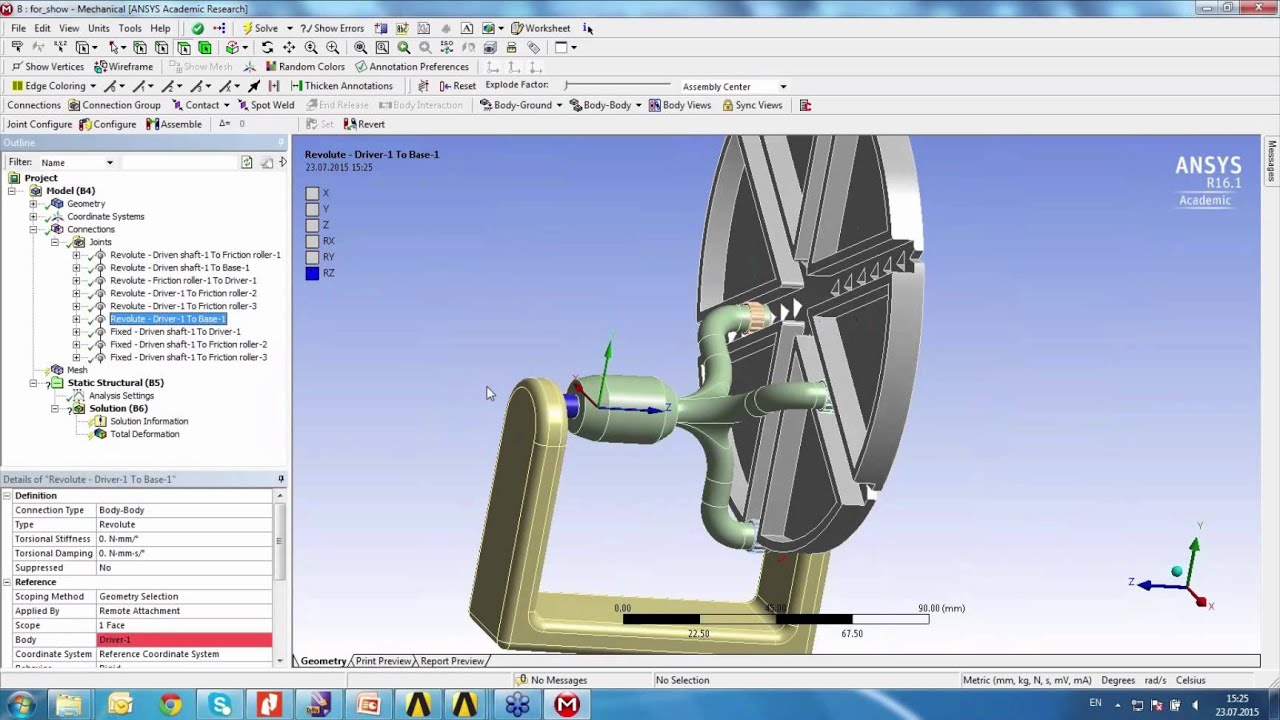Click the Zoom tool icon beside Pan
This screenshot has width=1280, height=720.
[x=311, y=47]
